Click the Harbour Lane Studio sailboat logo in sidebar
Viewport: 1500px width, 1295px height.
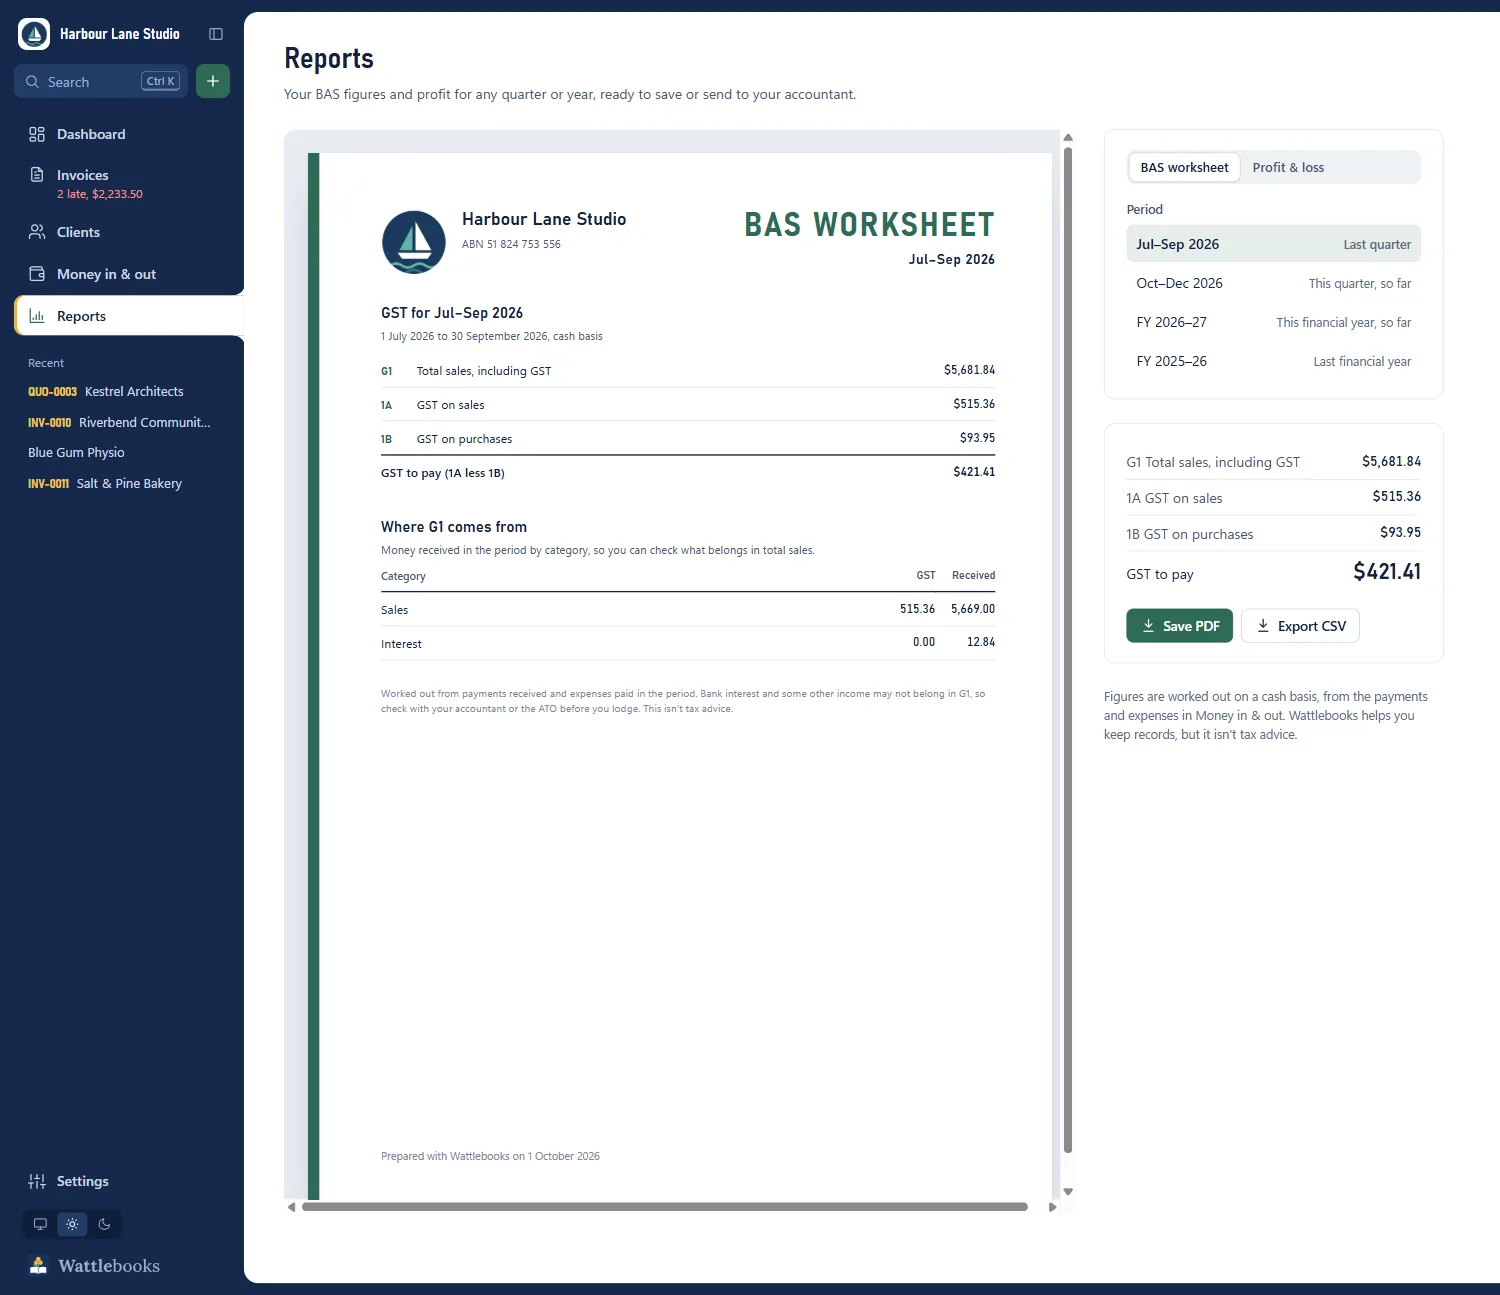tap(34, 34)
